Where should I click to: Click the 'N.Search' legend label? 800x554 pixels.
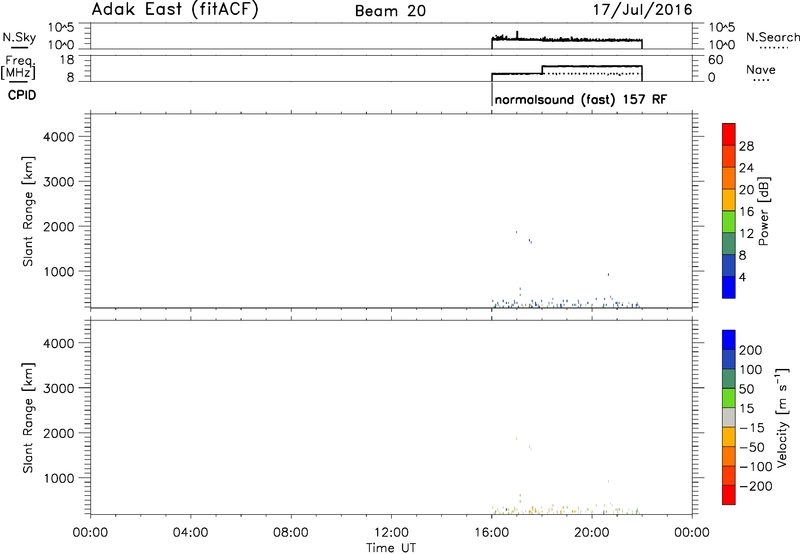pyautogui.click(x=772, y=37)
